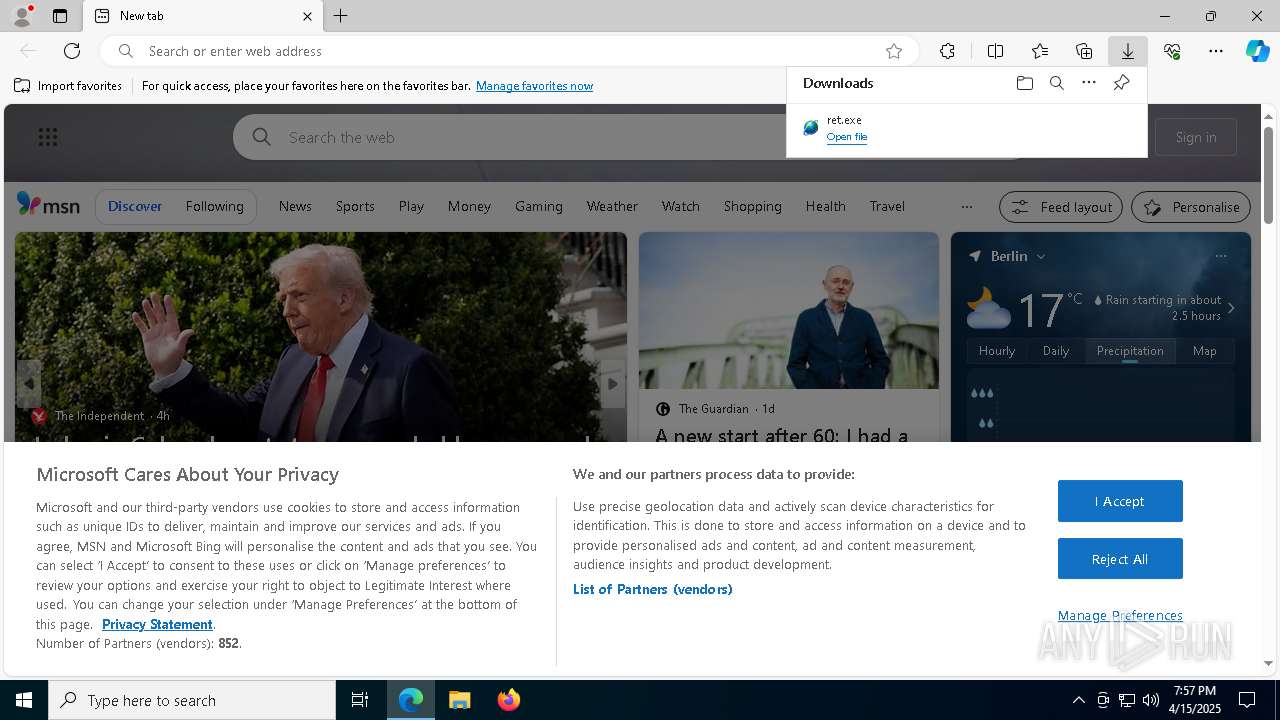Open the Edge profile icon
Image resolution: width=1280 pixels, height=720 pixels.
(21, 16)
